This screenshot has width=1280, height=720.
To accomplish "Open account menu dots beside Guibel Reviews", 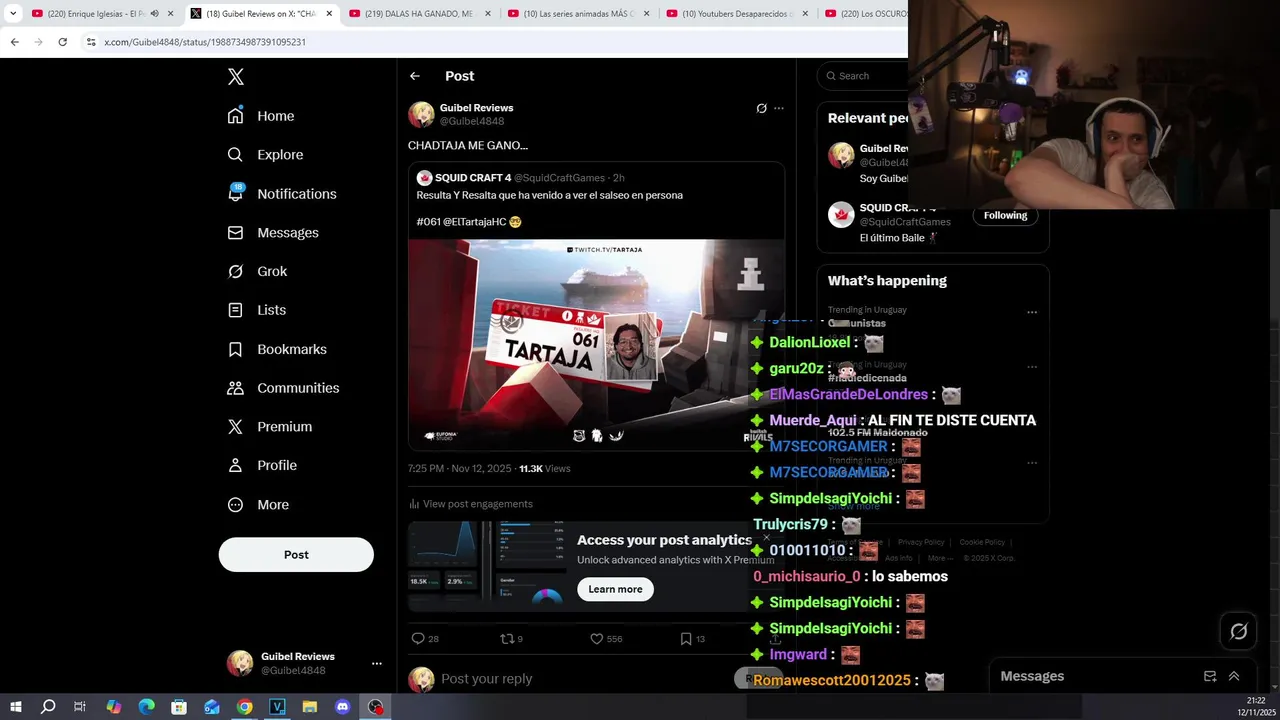I will click(376, 663).
